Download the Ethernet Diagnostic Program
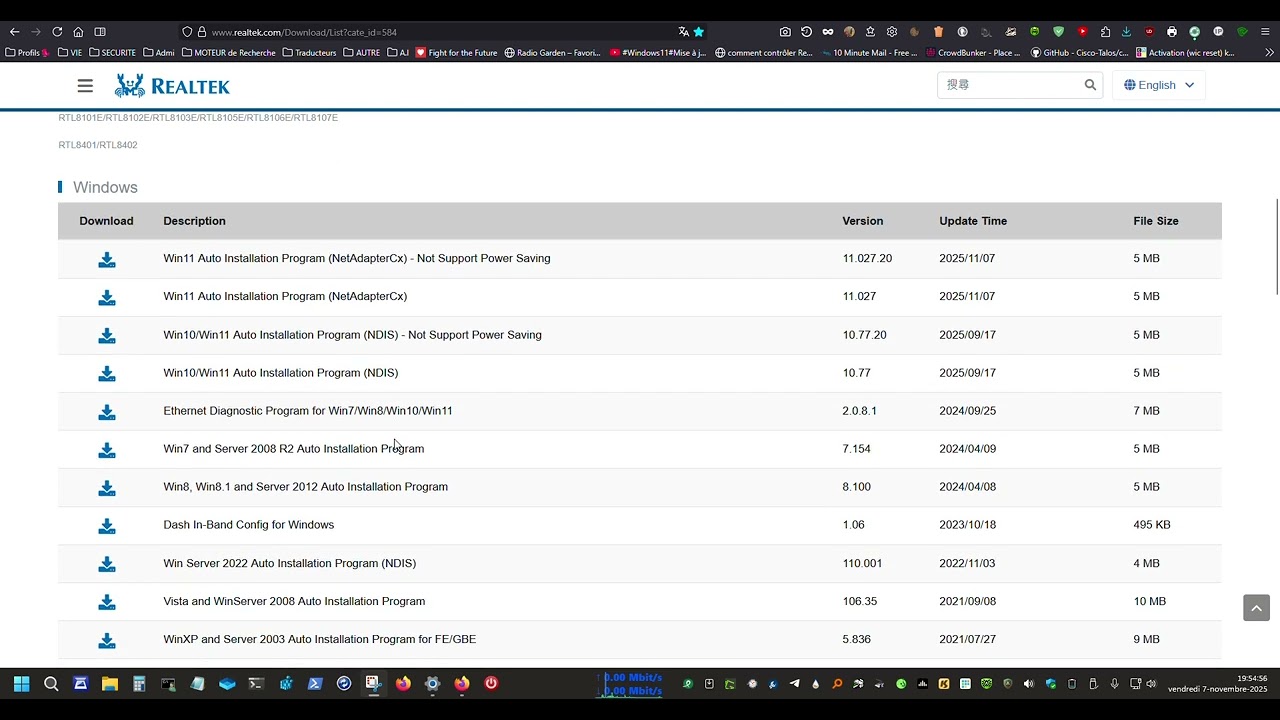1280x720 pixels. point(107,412)
